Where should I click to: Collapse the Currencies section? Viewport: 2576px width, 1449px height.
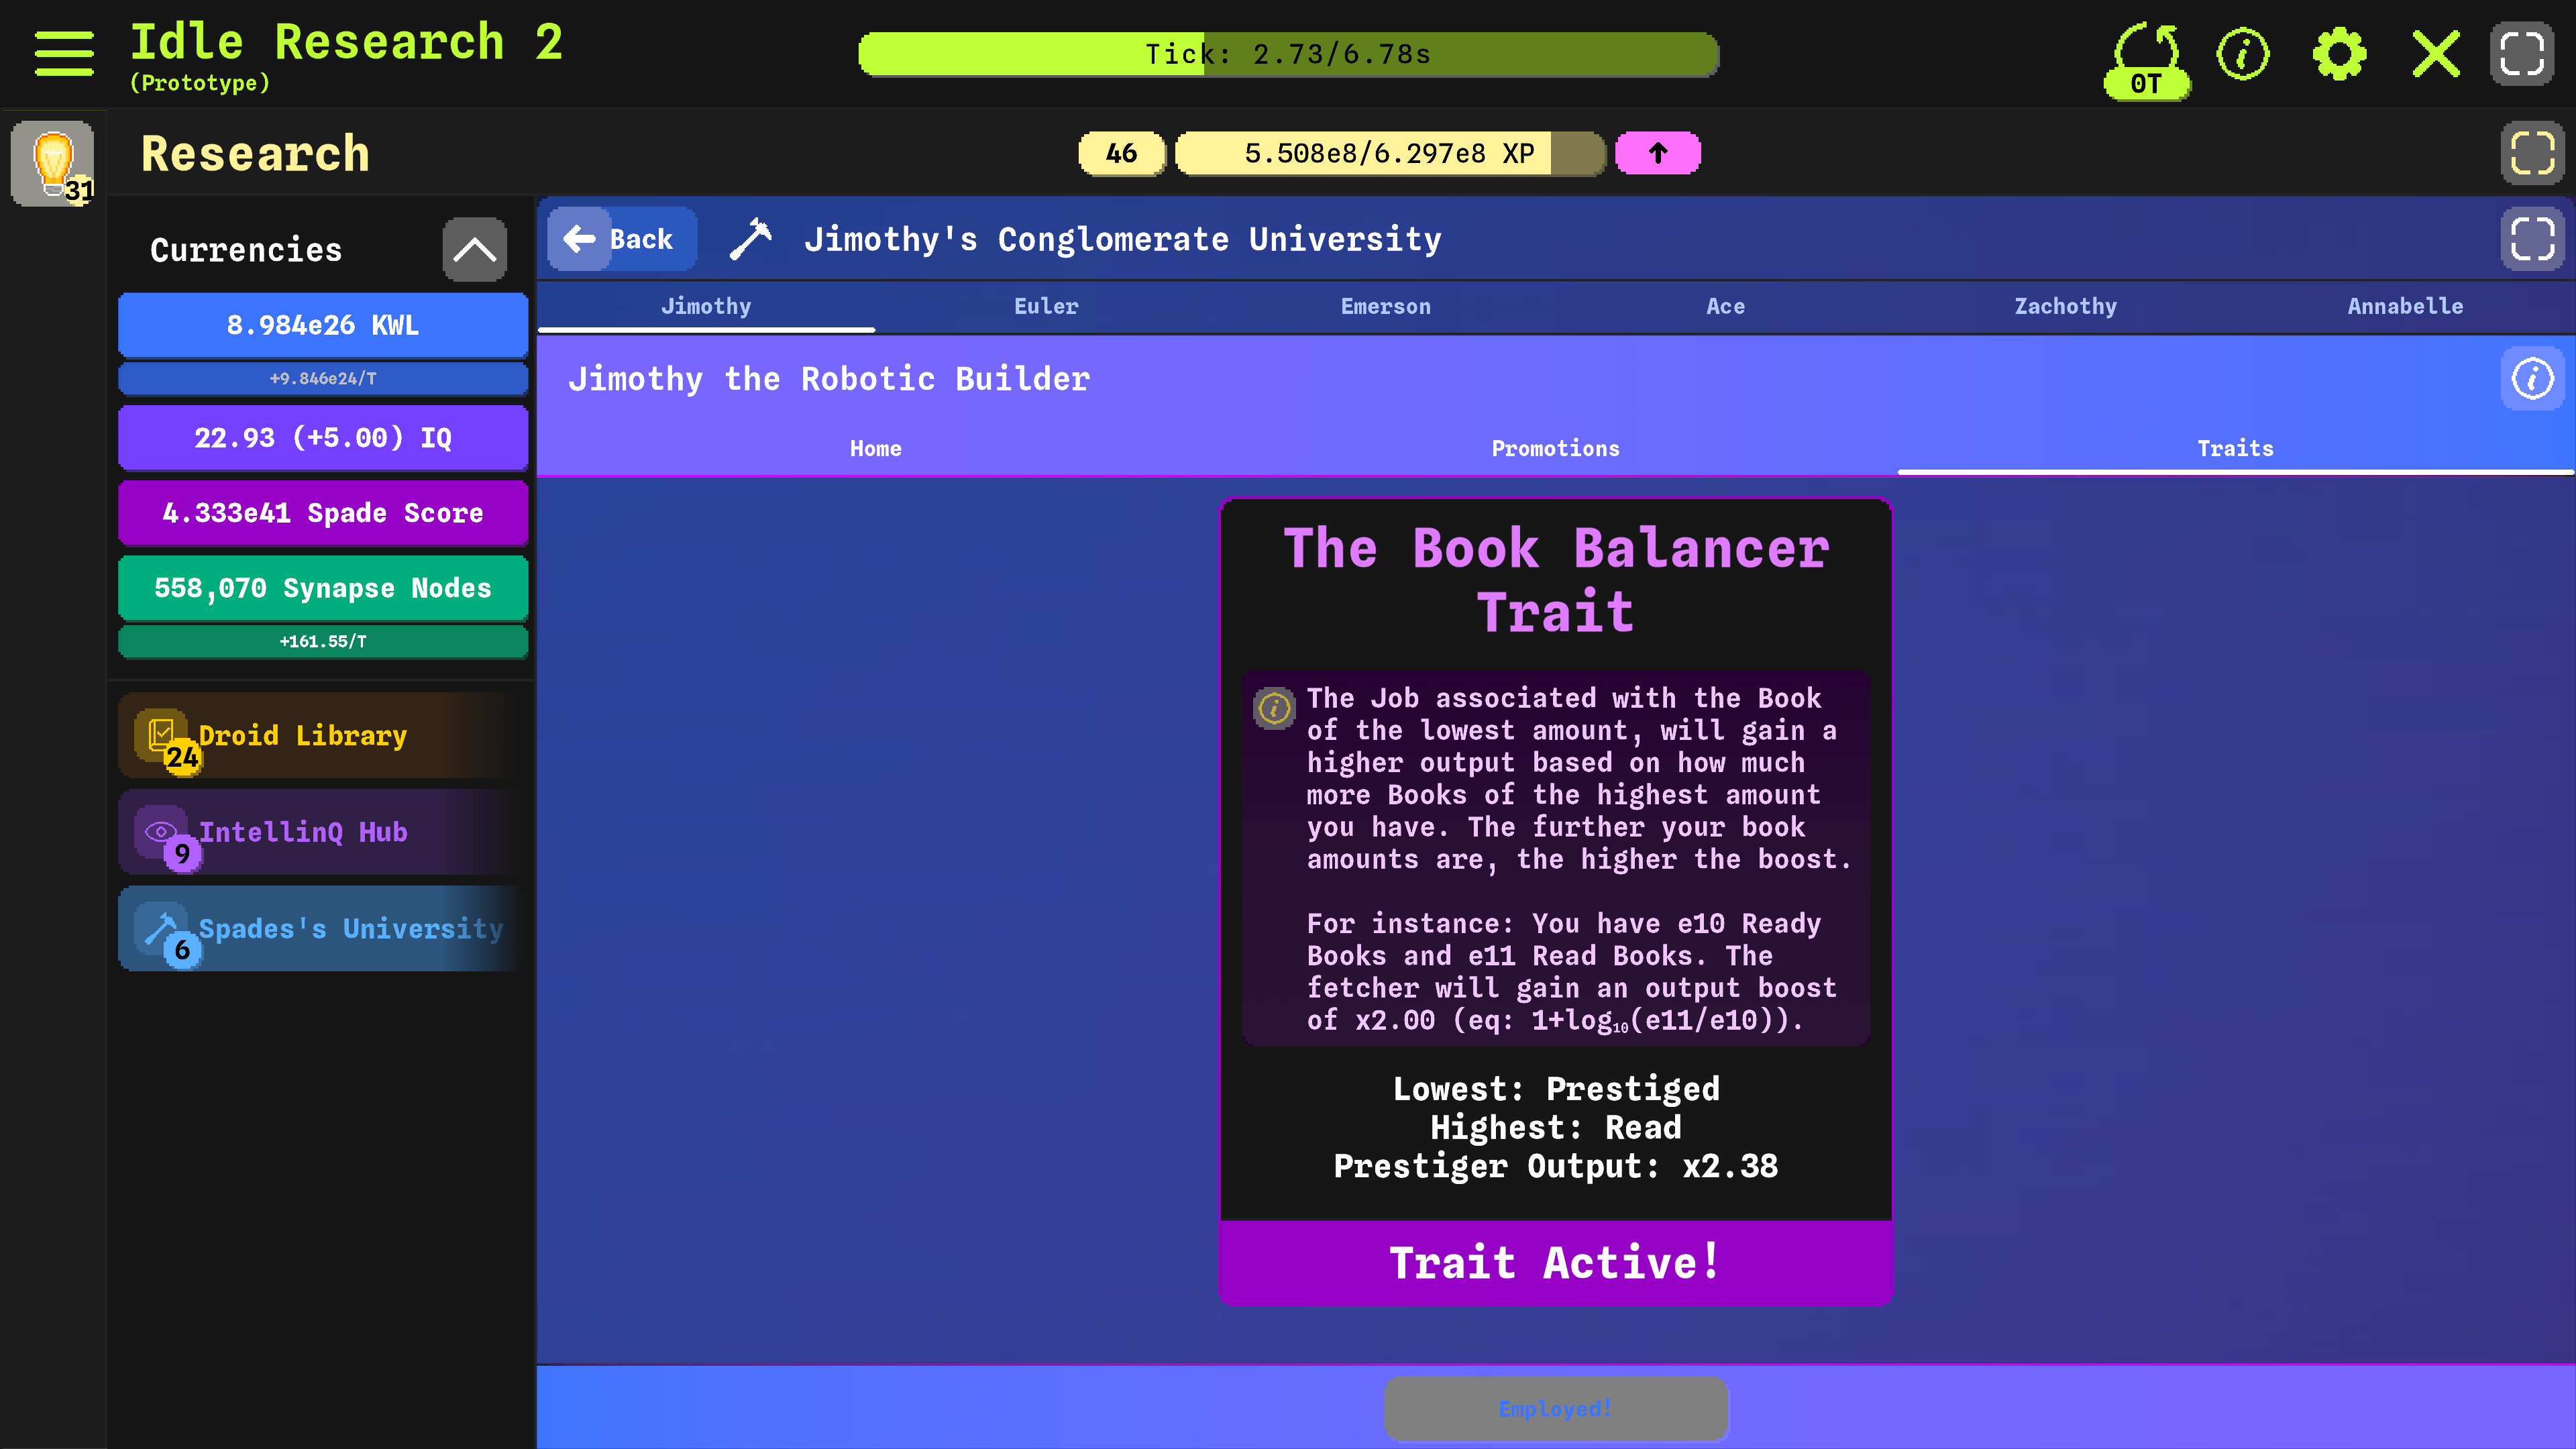tap(474, 249)
